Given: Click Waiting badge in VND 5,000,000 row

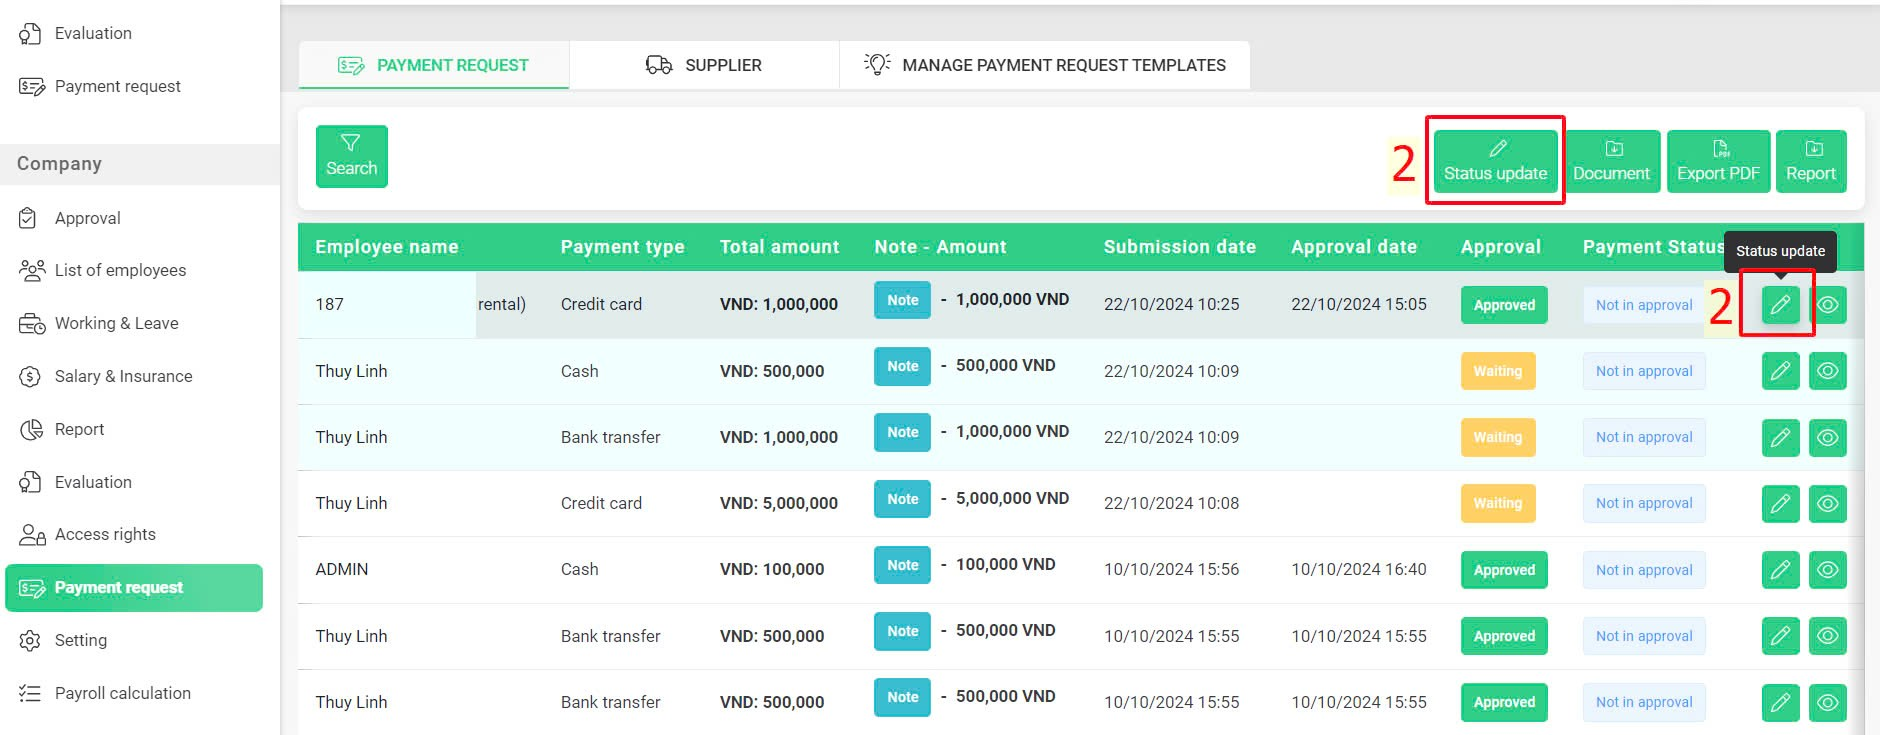Looking at the screenshot, I should 1497,503.
